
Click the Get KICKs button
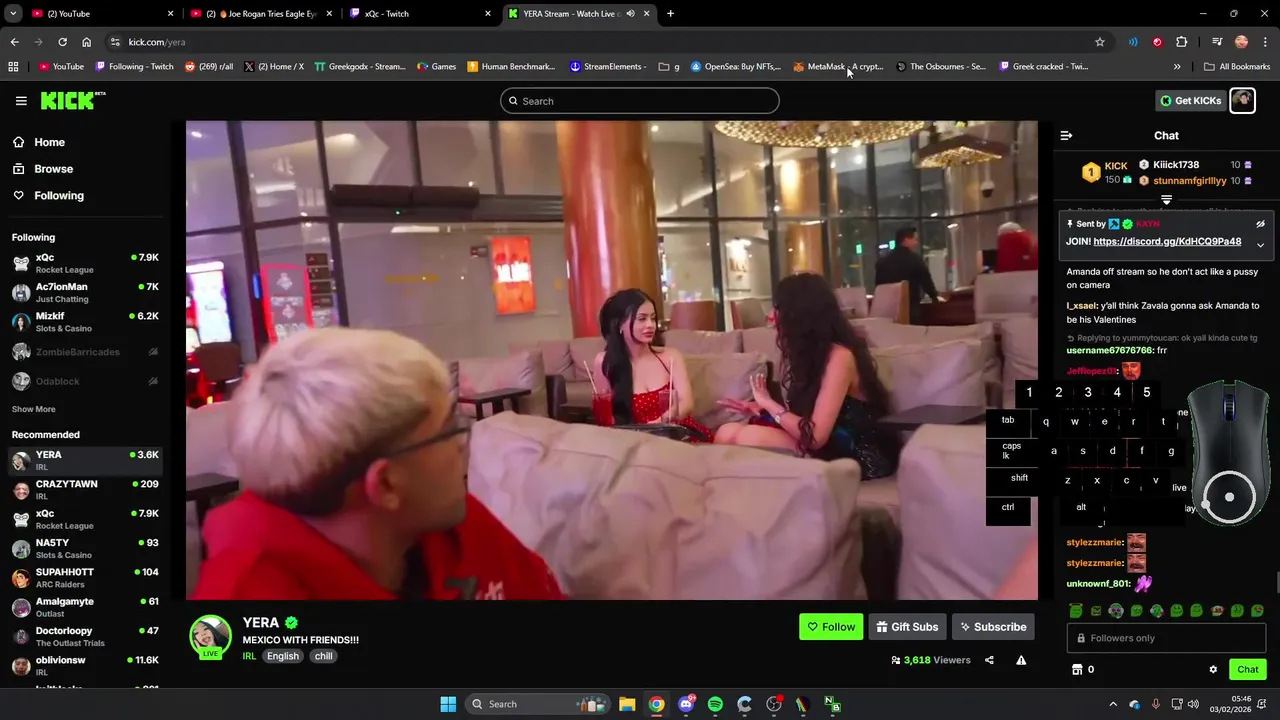point(1191,101)
